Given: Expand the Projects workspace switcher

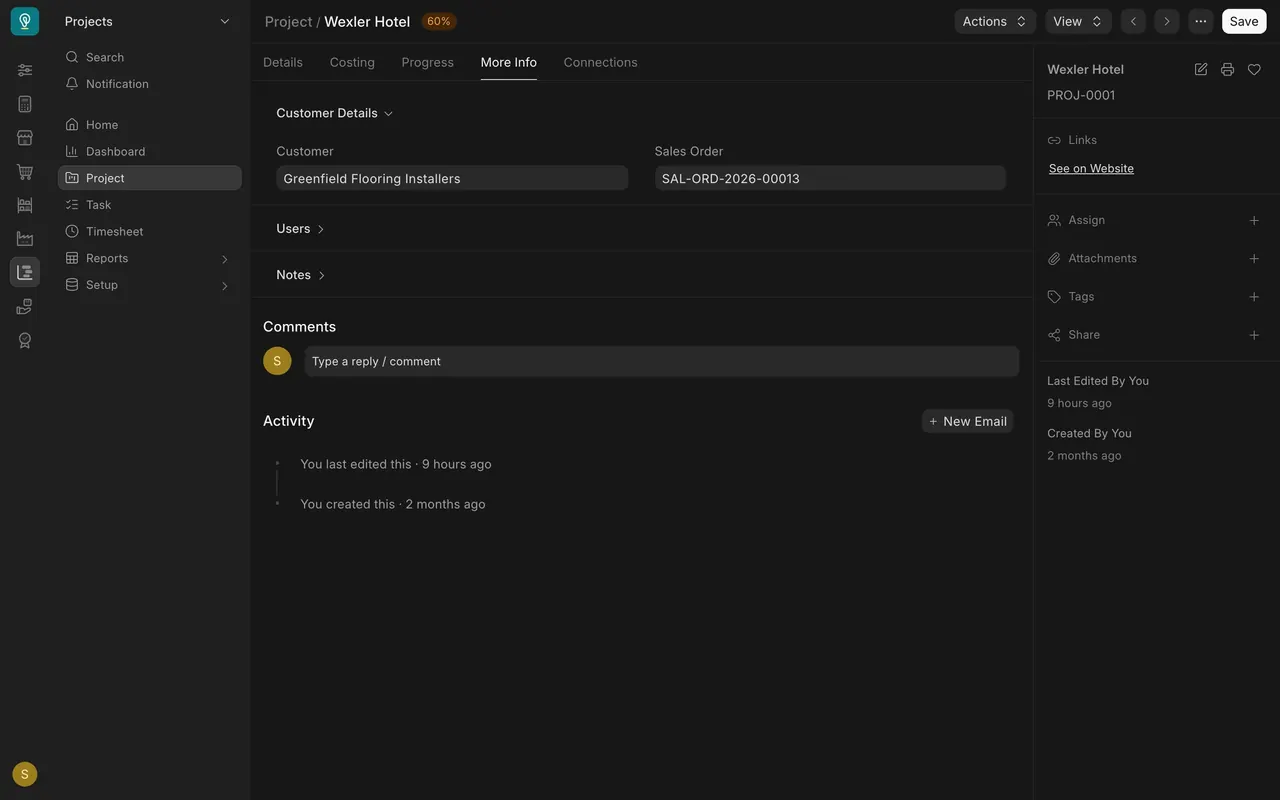Looking at the screenshot, I should [148, 21].
